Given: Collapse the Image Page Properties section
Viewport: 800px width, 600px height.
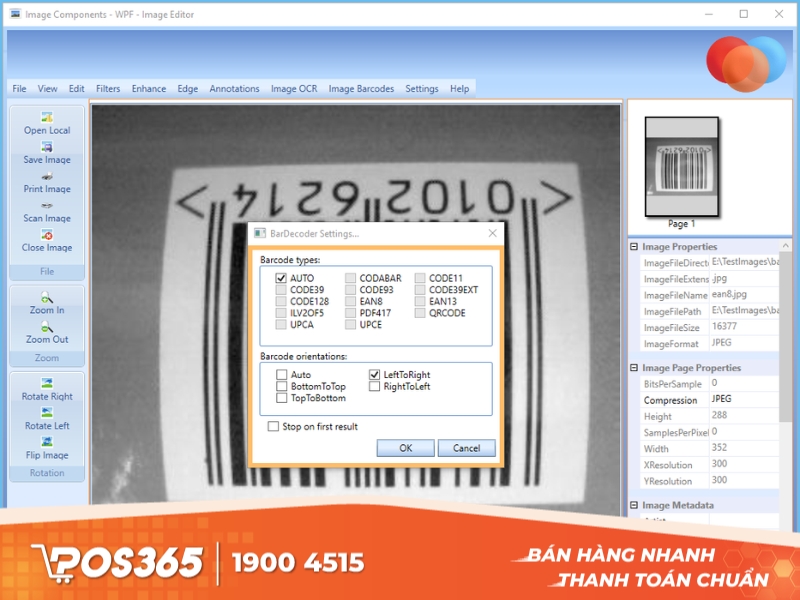Looking at the screenshot, I should 633,368.
